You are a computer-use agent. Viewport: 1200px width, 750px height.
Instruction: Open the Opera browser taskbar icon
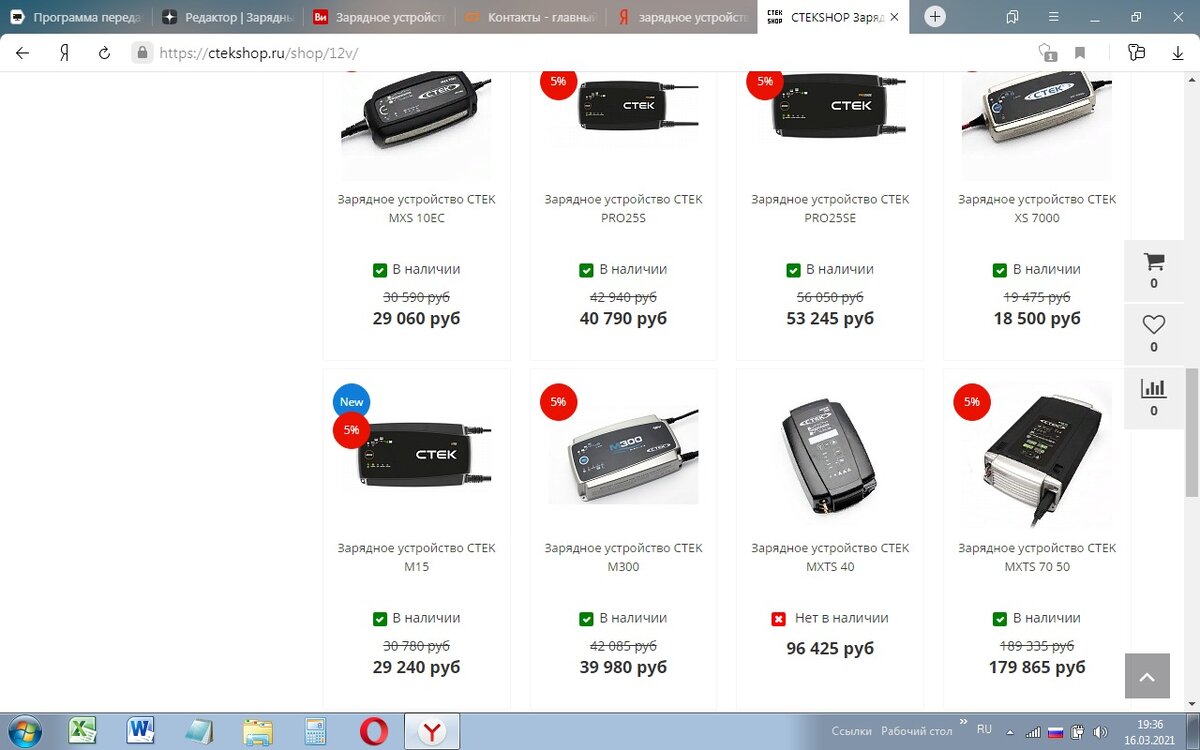pos(374,731)
